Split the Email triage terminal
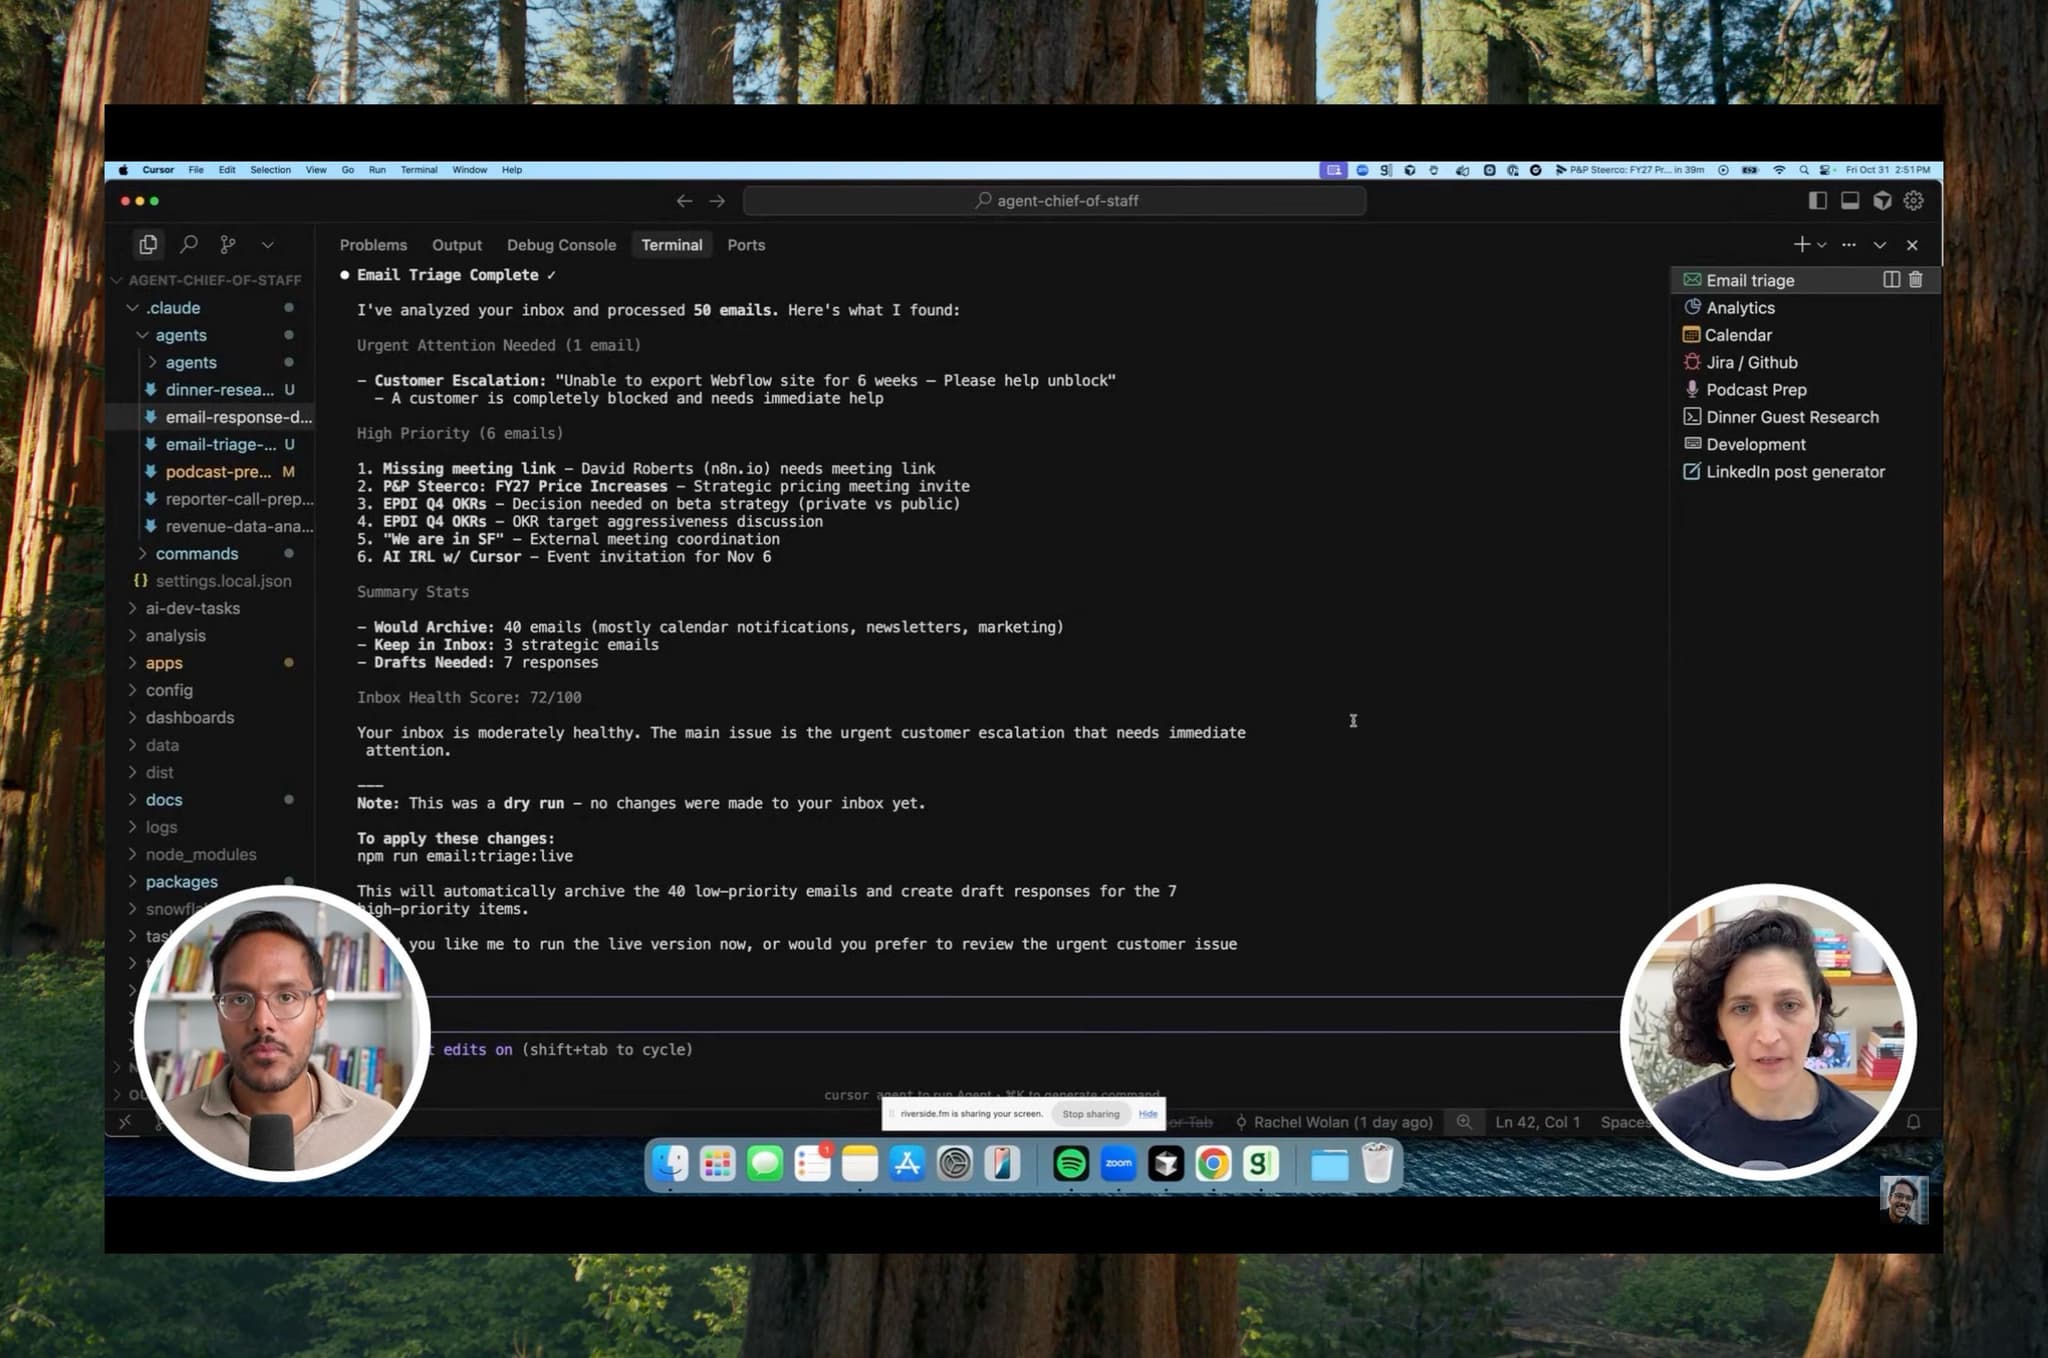The image size is (2048, 1358). pyautogui.click(x=1891, y=280)
